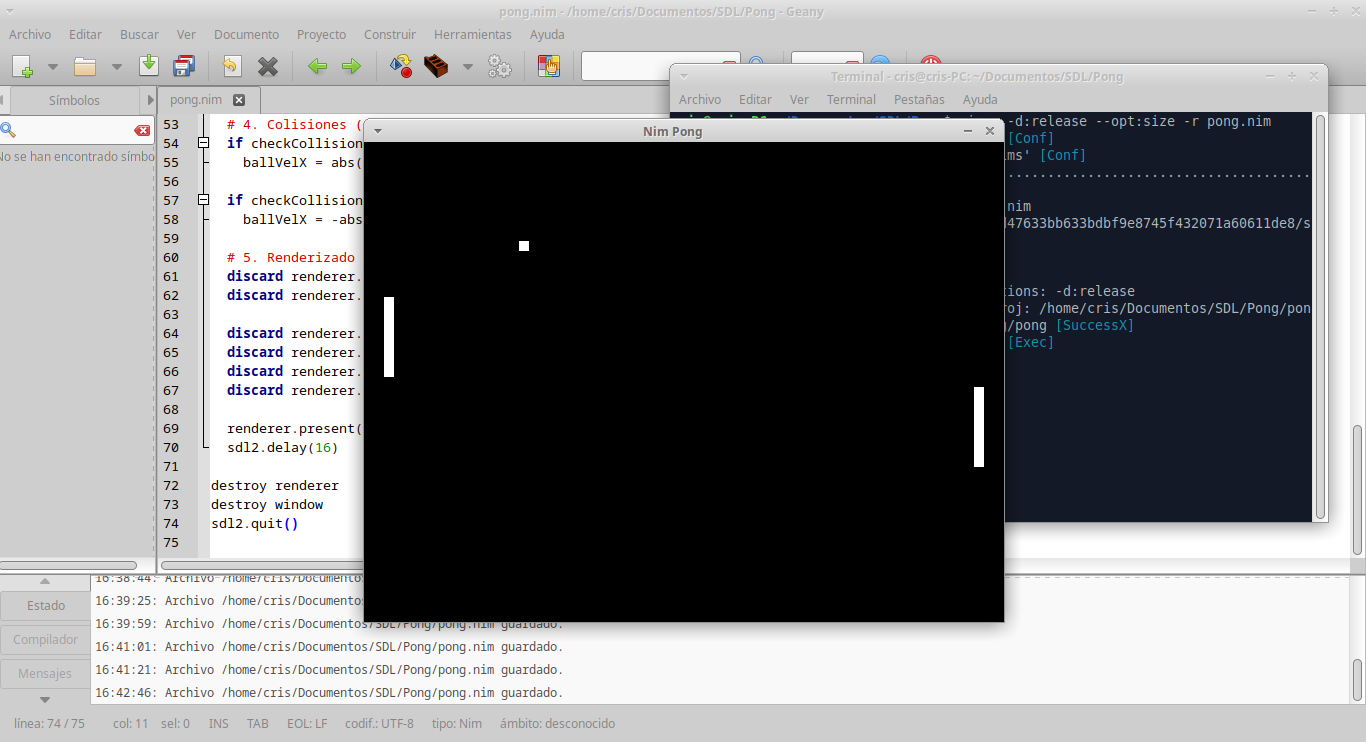1366x742 pixels.
Task: Open the Estado message tab
Action: [46, 606]
